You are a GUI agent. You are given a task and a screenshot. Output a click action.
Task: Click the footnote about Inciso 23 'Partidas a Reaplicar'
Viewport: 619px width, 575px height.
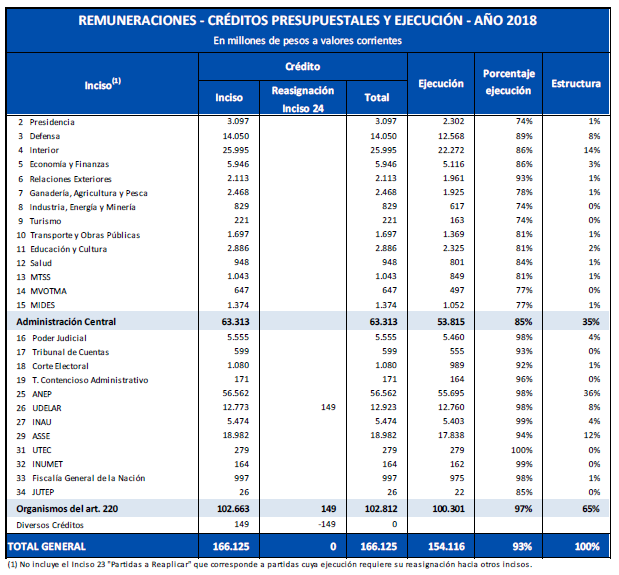pyautogui.click(x=270, y=565)
